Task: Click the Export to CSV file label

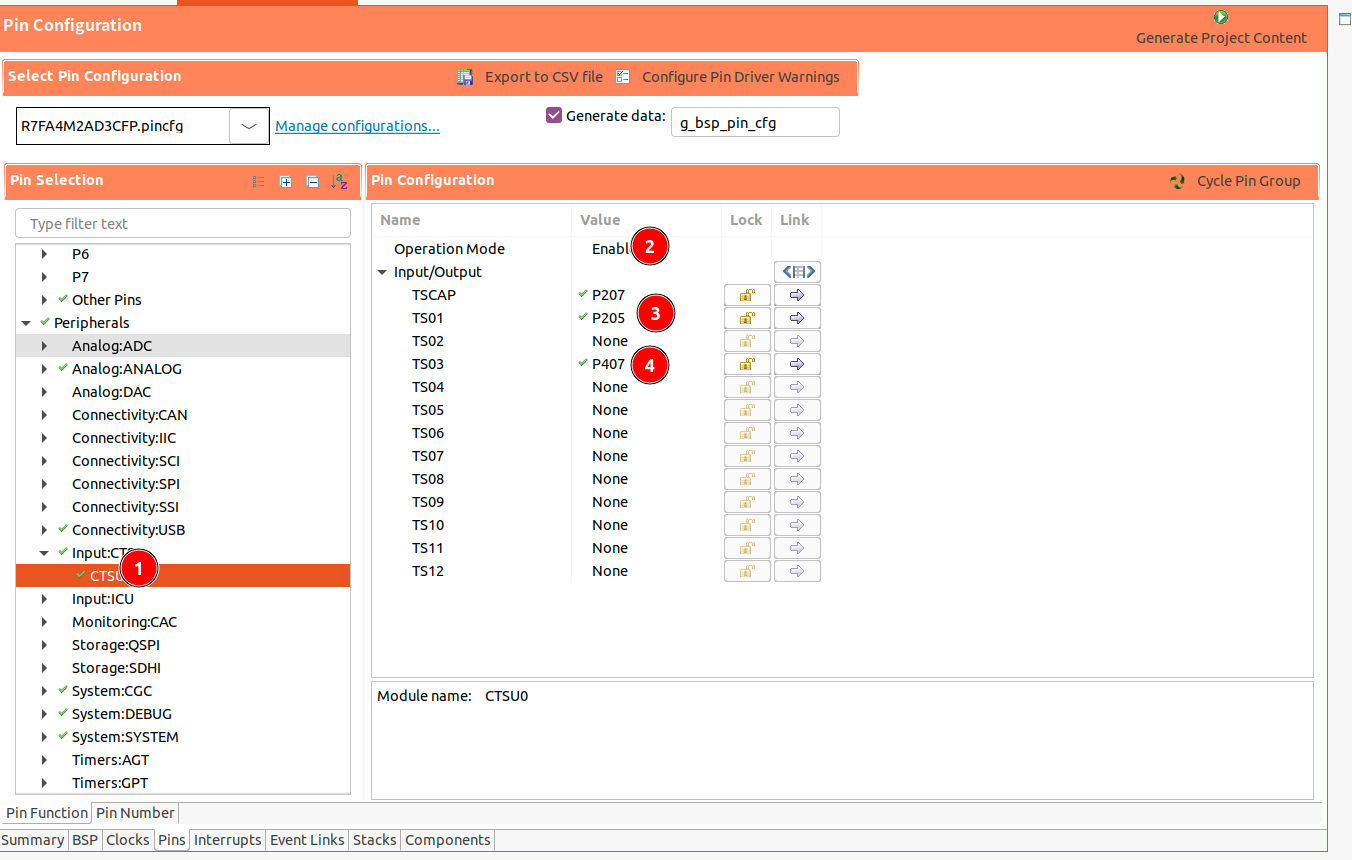Action: pyautogui.click(x=544, y=77)
